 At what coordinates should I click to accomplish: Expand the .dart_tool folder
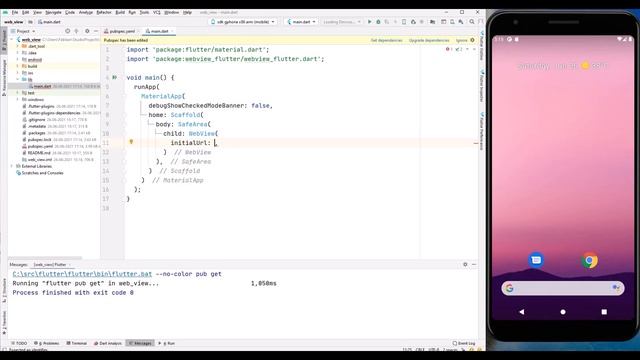pos(18,46)
